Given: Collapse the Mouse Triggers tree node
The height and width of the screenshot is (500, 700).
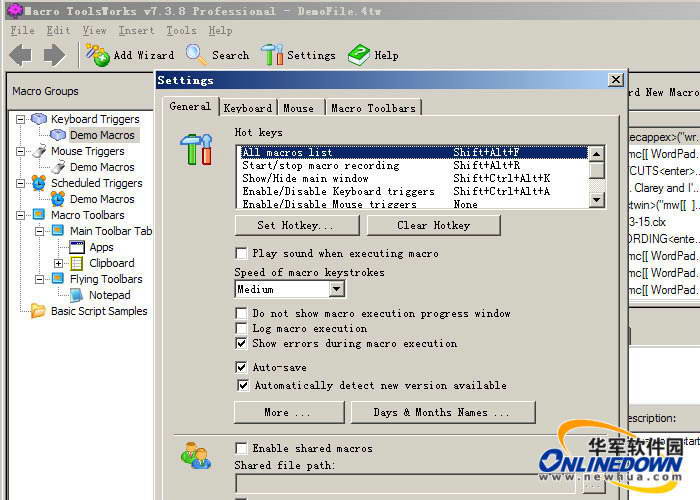Looking at the screenshot, I should [x=20, y=151].
